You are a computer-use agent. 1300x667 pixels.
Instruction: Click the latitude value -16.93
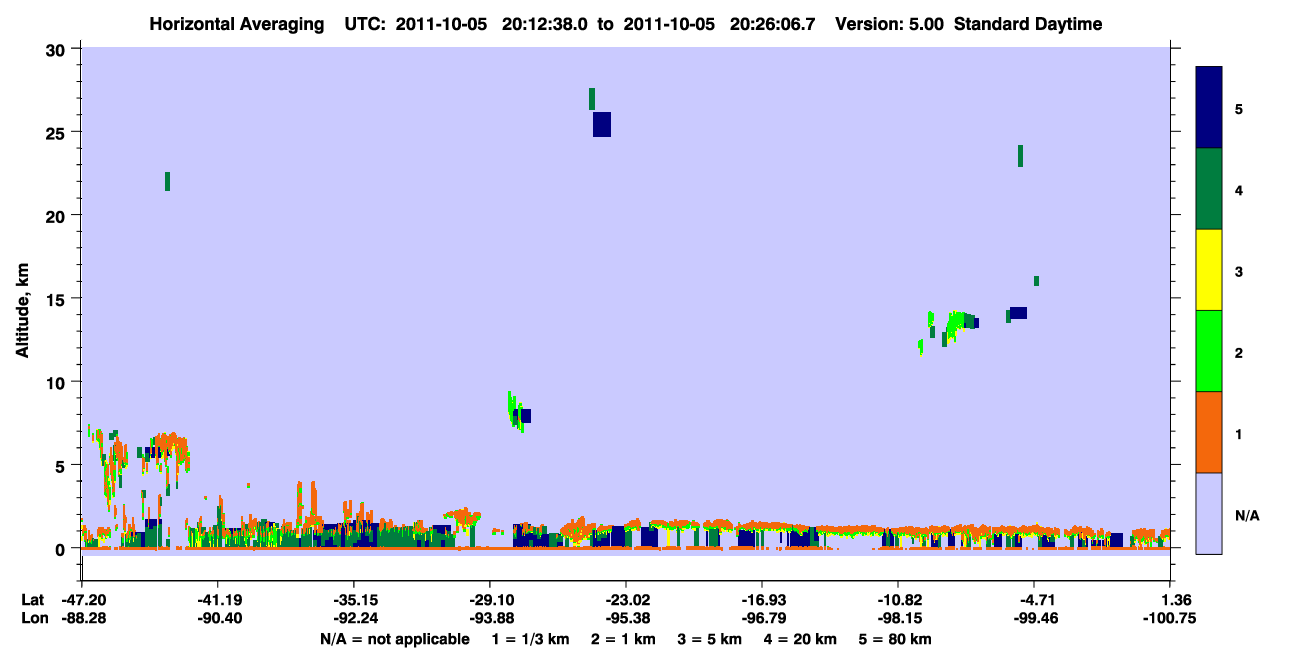point(762,601)
